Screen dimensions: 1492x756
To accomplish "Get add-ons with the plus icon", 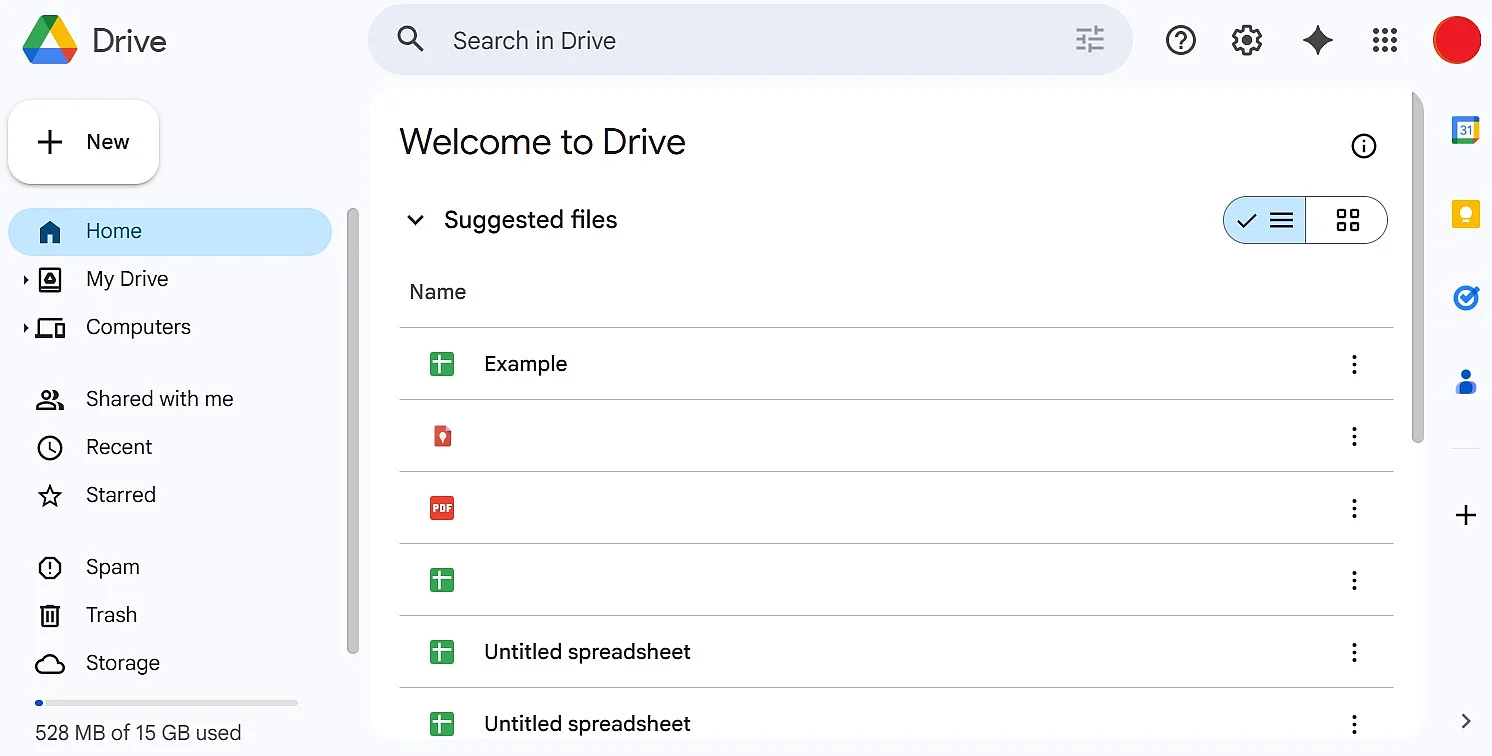I will pos(1465,516).
